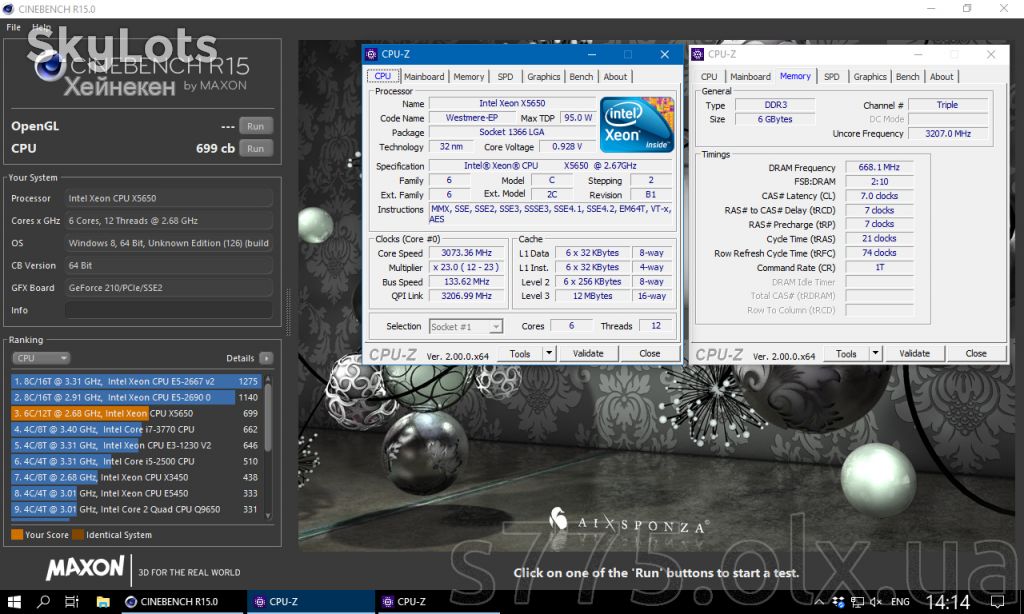The height and width of the screenshot is (614, 1024).
Task: Click Validate in the CPU-Z CPU window
Action: [x=588, y=353]
